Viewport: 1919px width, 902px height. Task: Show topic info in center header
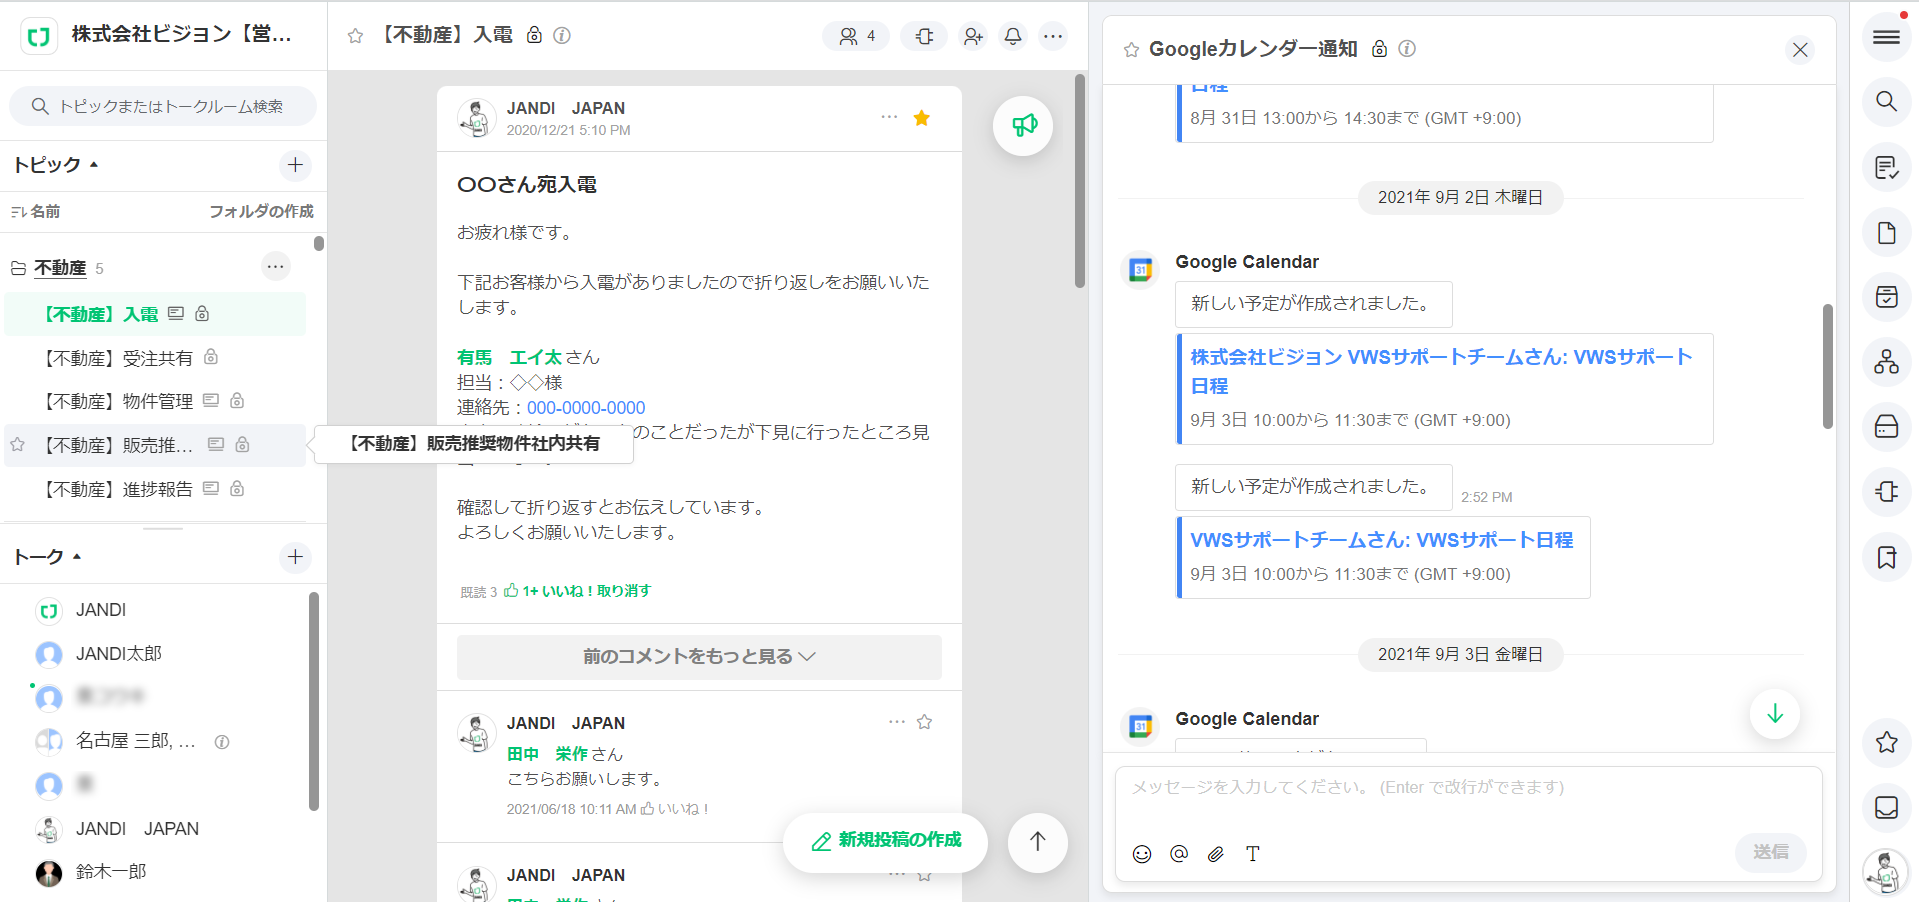coord(562,35)
